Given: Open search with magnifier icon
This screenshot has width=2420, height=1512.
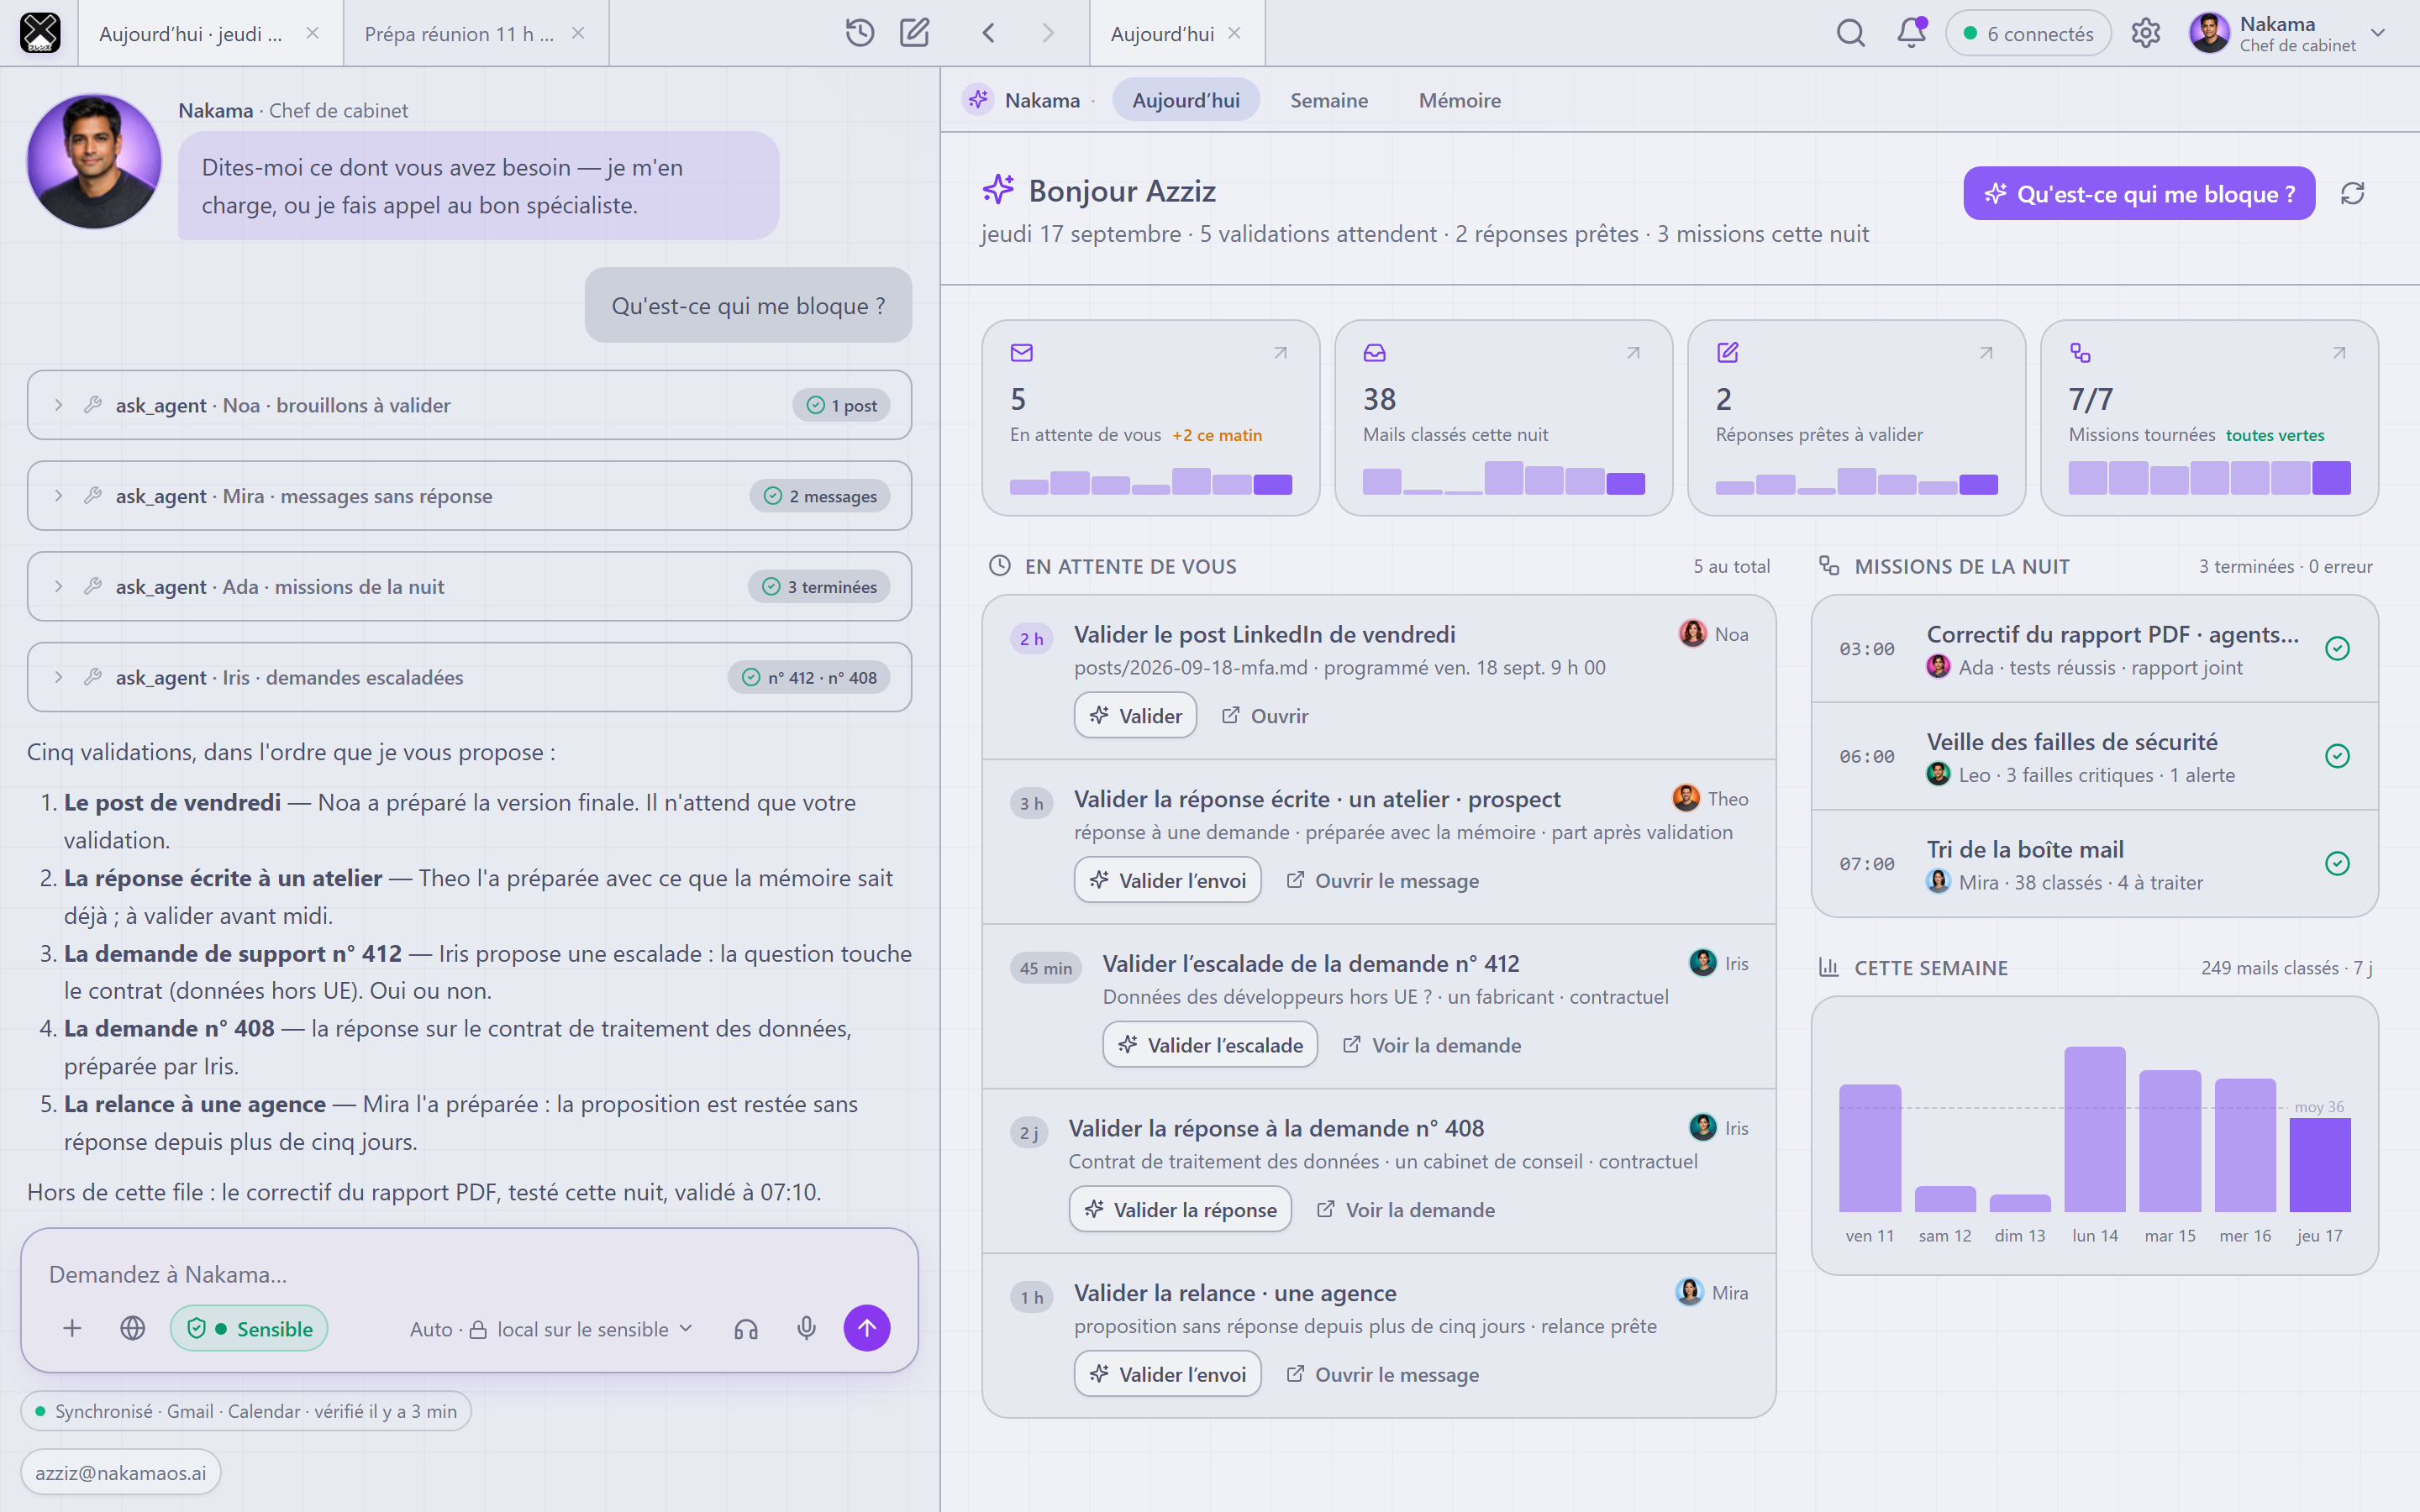Looking at the screenshot, I should click(x=1851, y=33).
